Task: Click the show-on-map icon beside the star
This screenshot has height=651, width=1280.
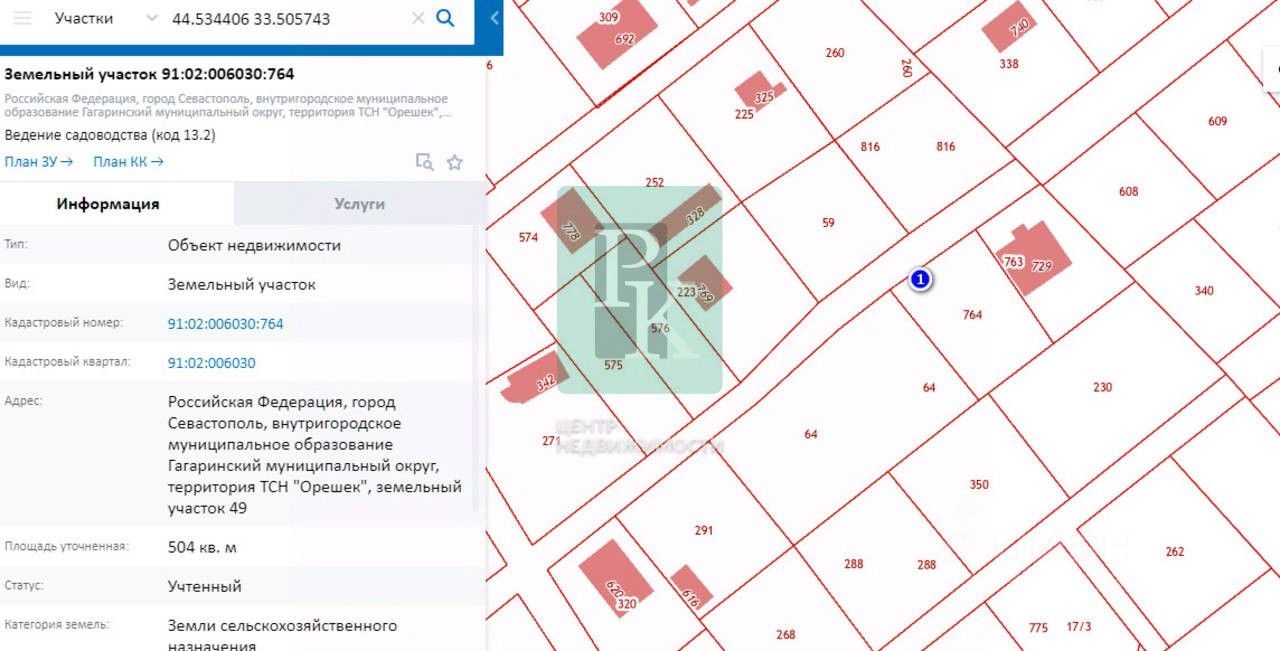Action: tap(424, 162)
